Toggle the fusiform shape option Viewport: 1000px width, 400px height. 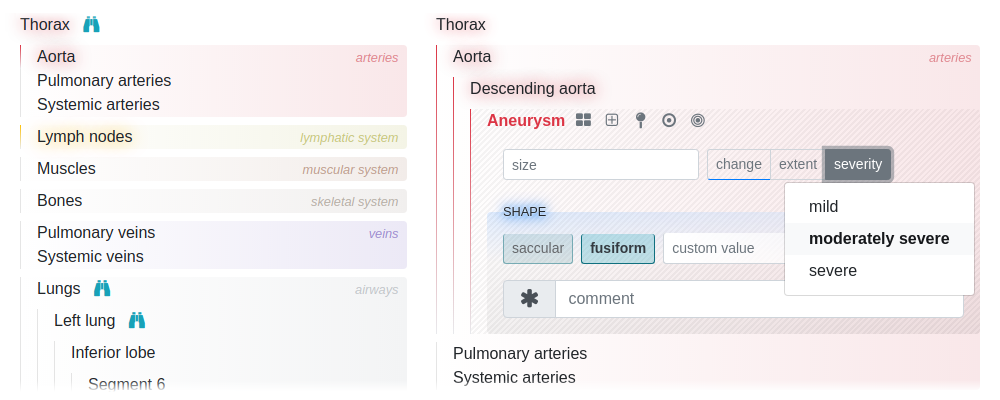pos(617,248)
